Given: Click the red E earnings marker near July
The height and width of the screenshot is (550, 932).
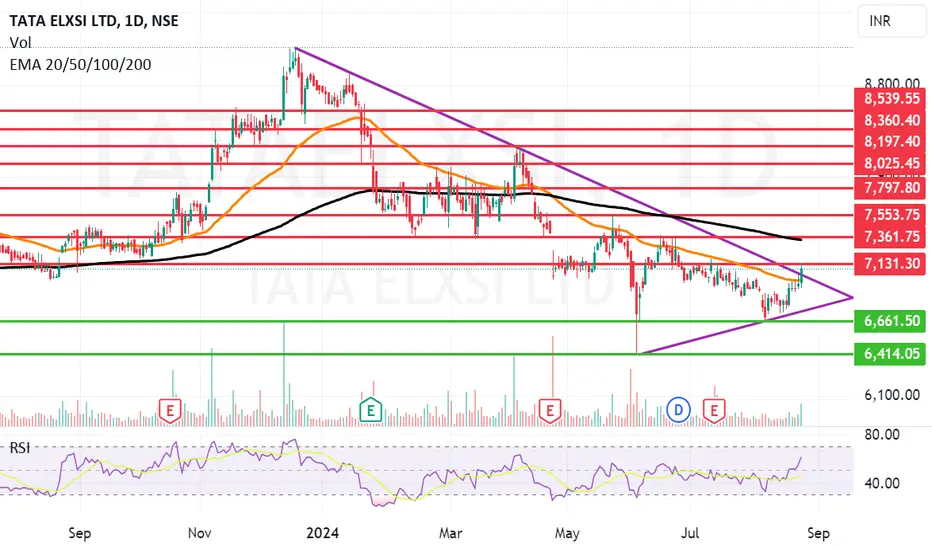Looking at the screenshot, I should (714, 411).
